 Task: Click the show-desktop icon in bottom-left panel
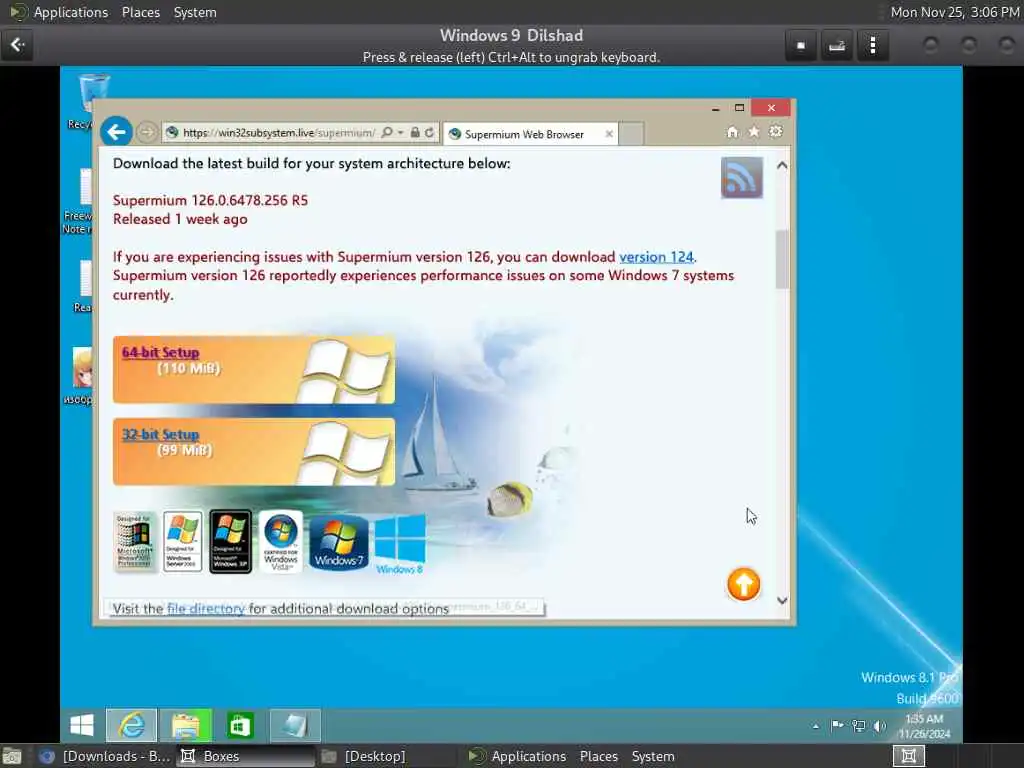click(12, 756)
